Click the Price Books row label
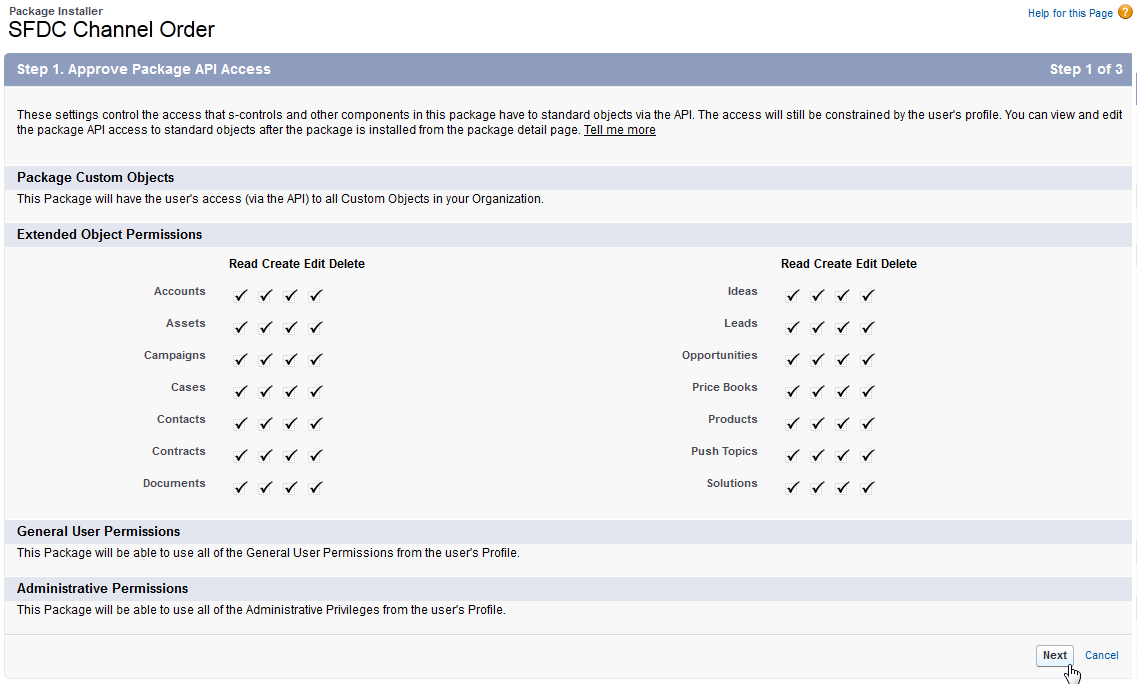Image resolution: width=1137 pixels, height=684 pixels. [x=724, y=387]
